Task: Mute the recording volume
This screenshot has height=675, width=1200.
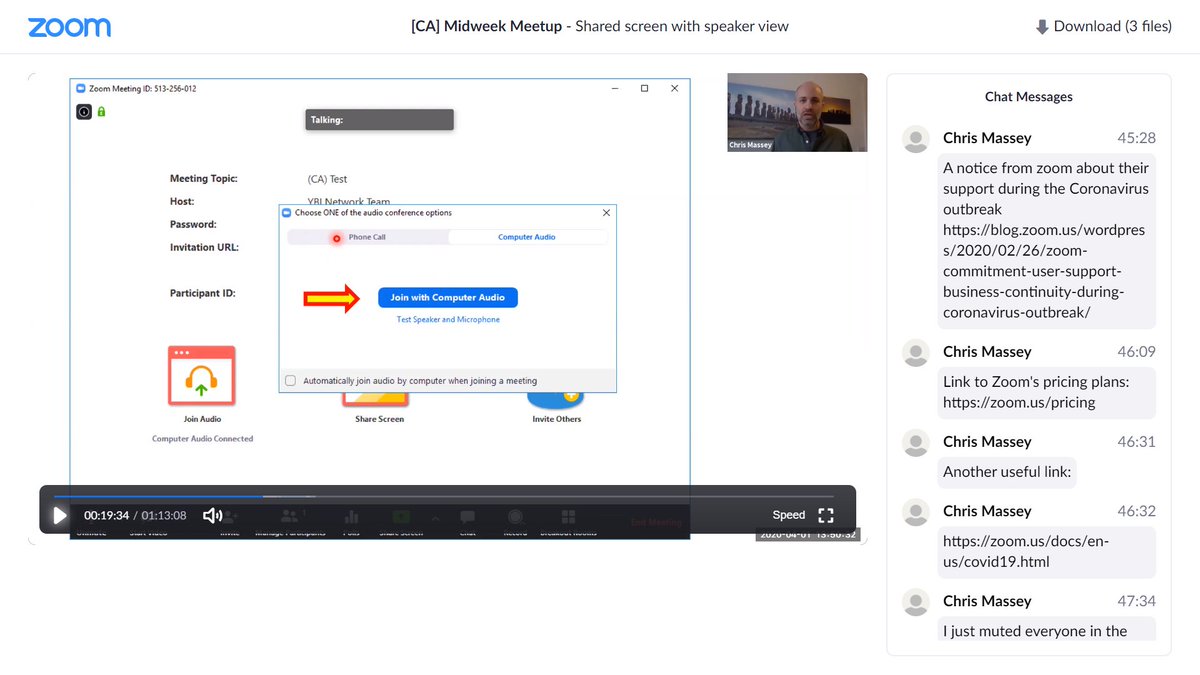Action: click(x=212, y=515)
